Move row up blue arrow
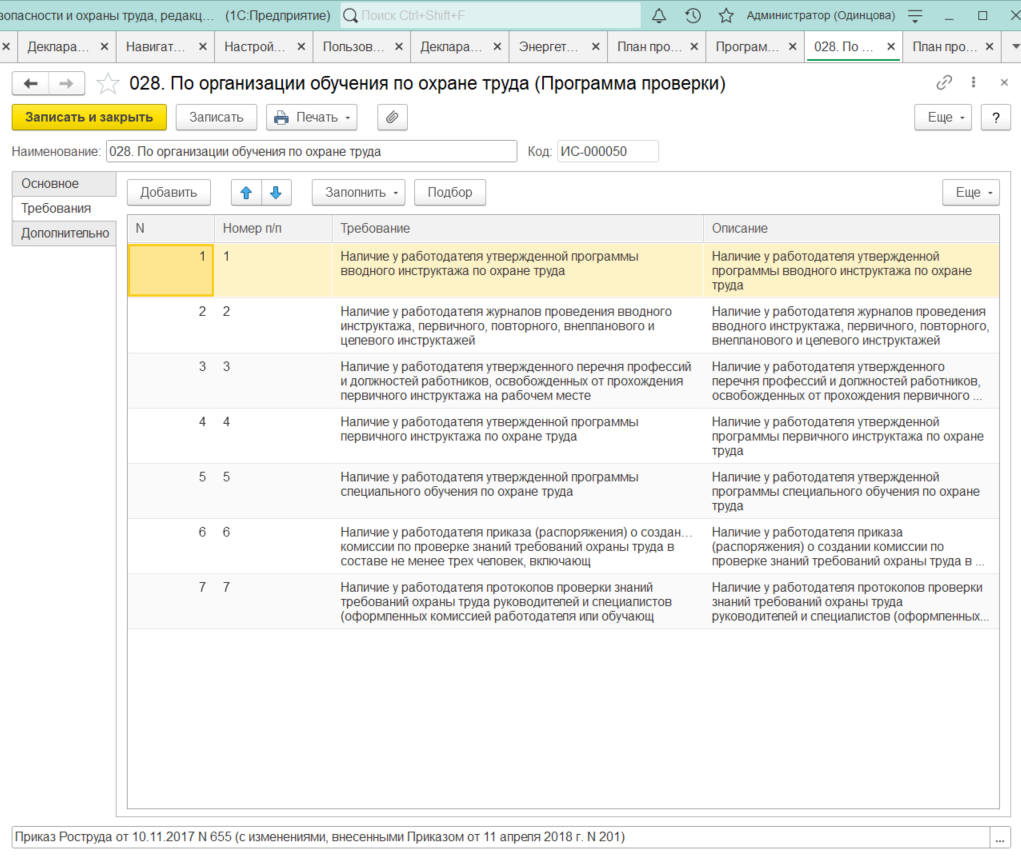The image size is (1021, 856). (246, 193)
